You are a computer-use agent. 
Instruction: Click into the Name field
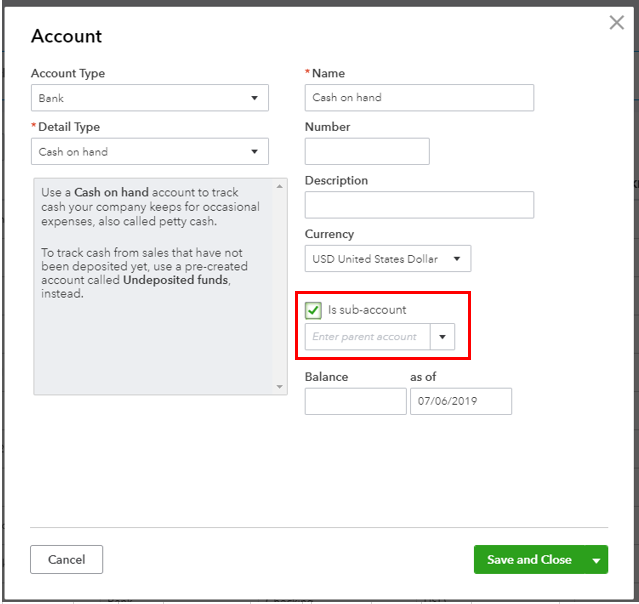pyautogui.click(x=419, y=98)
